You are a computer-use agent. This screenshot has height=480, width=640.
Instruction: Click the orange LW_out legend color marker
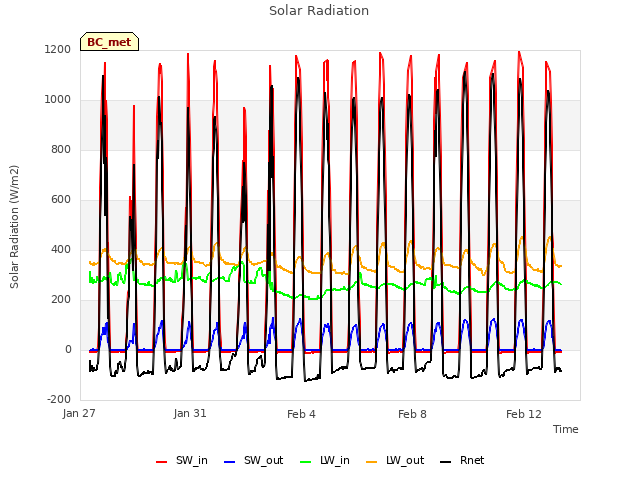click(x=372, y=462)
